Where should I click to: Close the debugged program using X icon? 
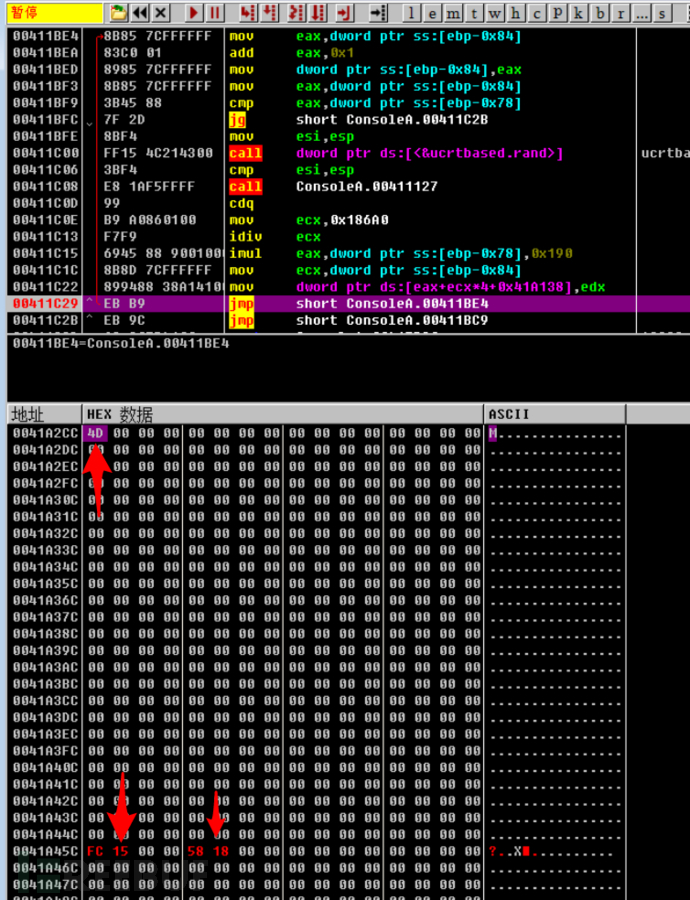click(x=162, y=13)
